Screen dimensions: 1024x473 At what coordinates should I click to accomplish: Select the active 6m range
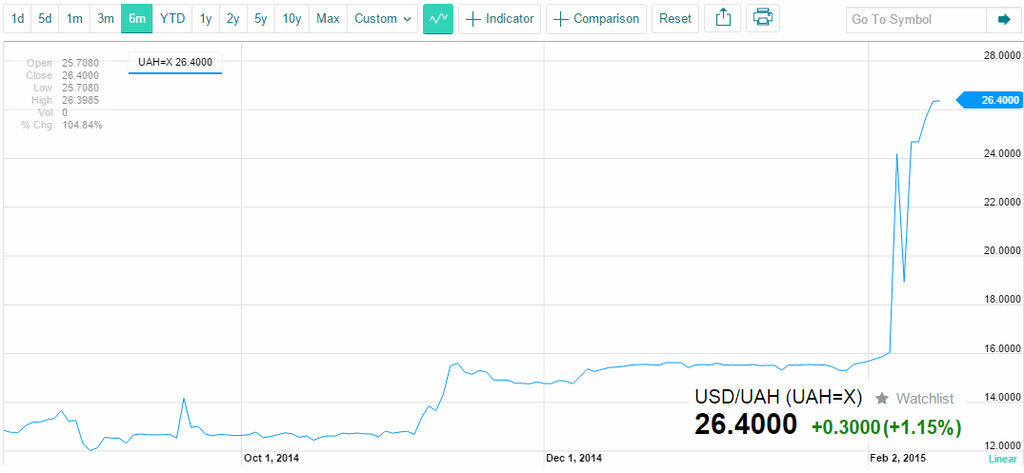tap(136, 19)
